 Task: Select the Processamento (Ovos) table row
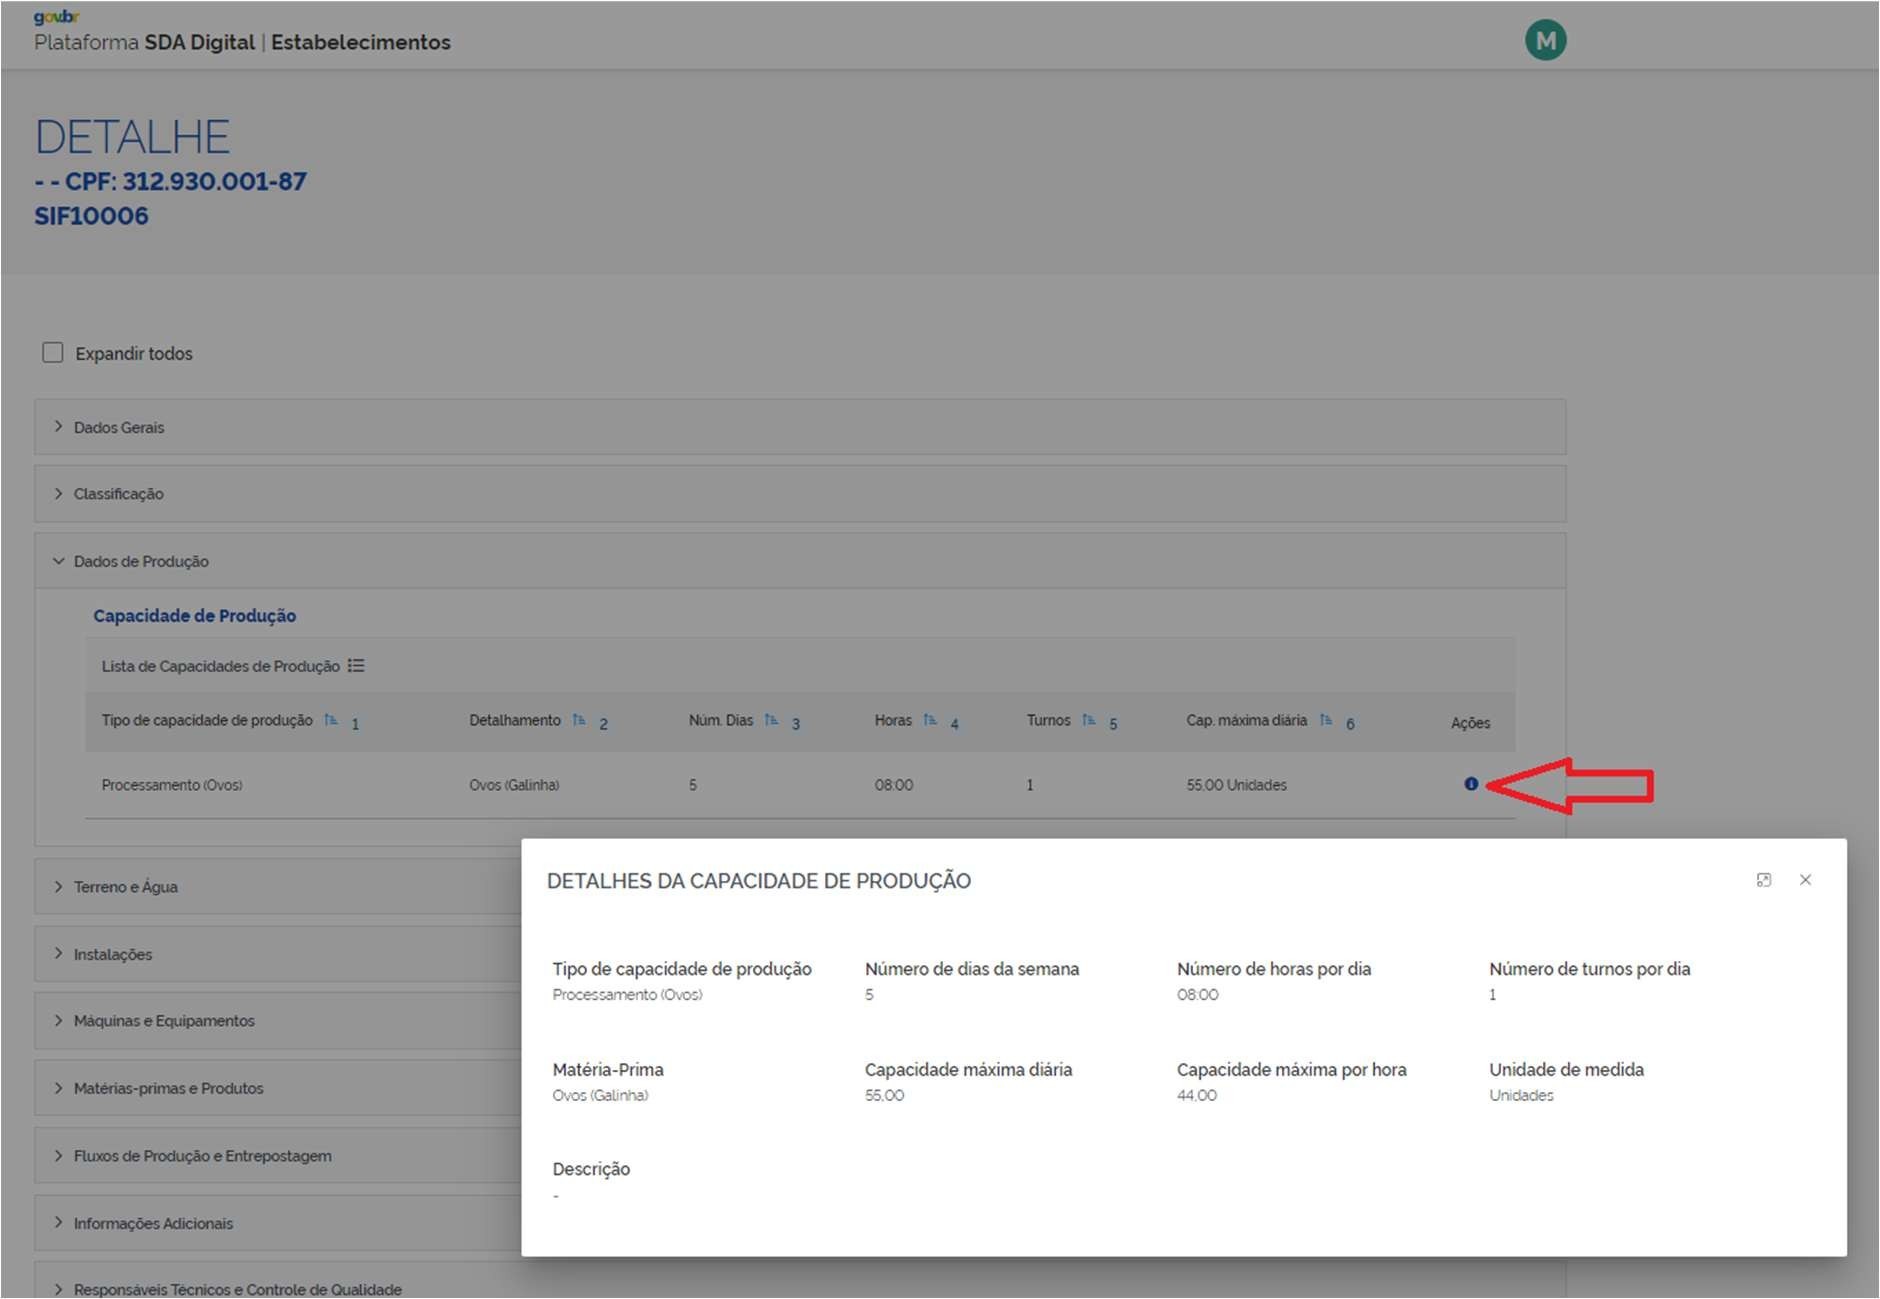[x=172, y=785]
